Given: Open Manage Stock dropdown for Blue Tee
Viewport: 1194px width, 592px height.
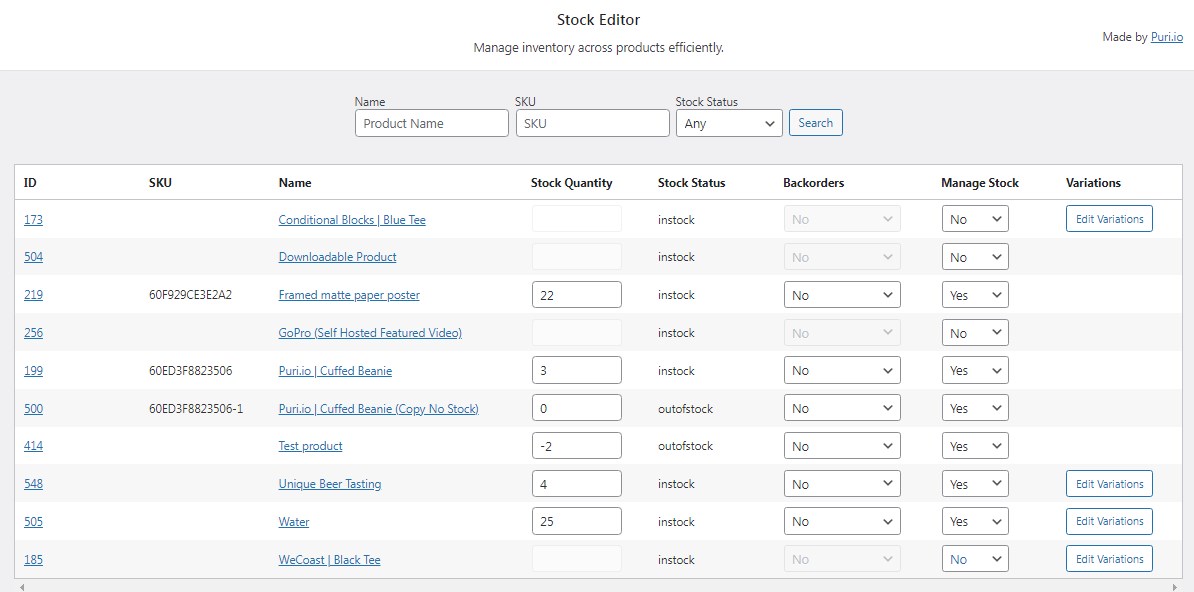Looking at the screenshot, I should click(x=975, y=219).
